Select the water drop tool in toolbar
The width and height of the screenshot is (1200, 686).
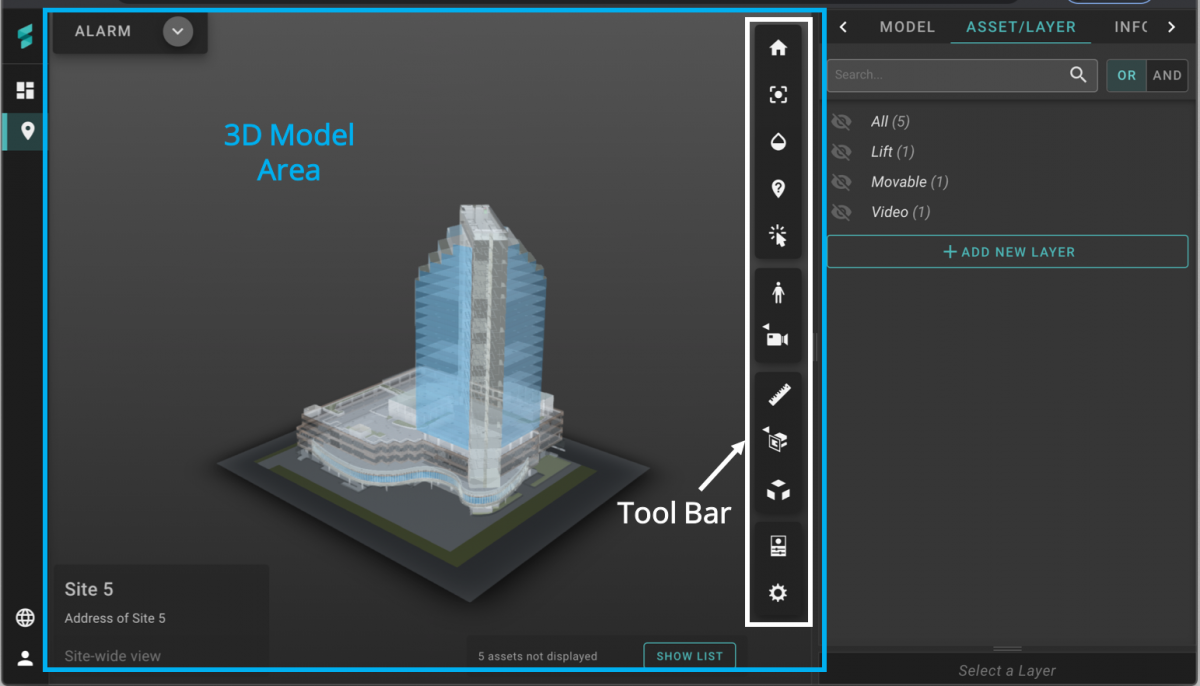(778, 141)
